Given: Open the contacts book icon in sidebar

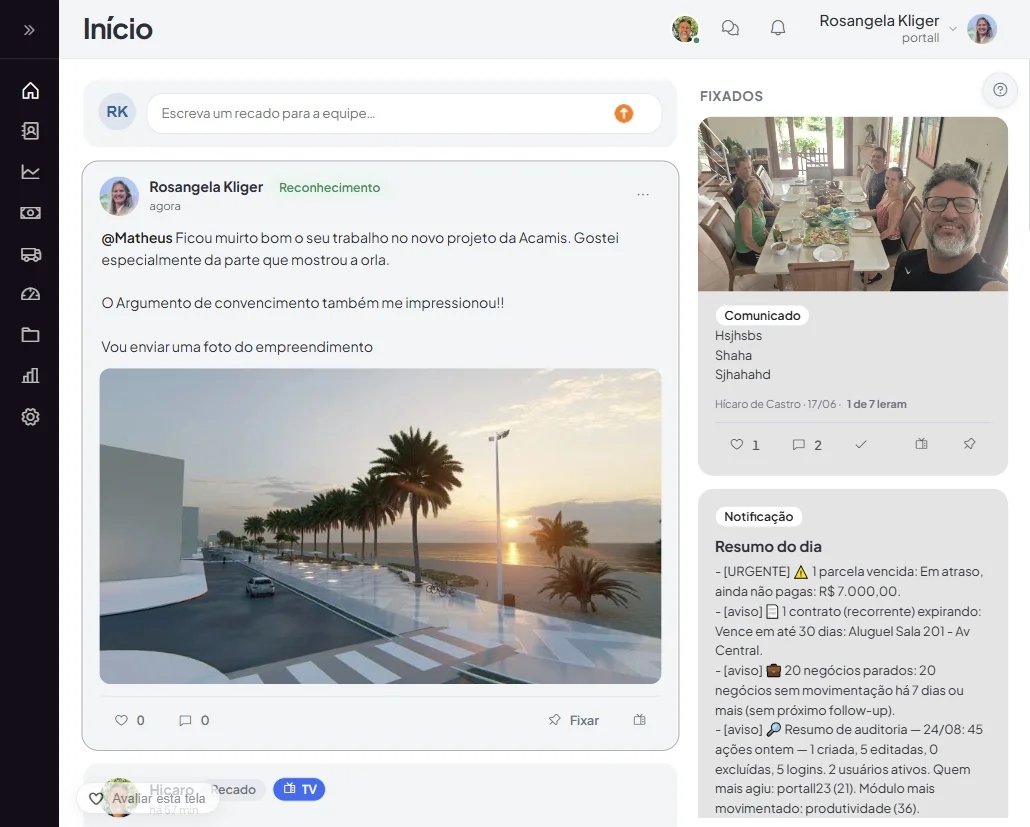Looking at the screenshot, I should 30,131.
